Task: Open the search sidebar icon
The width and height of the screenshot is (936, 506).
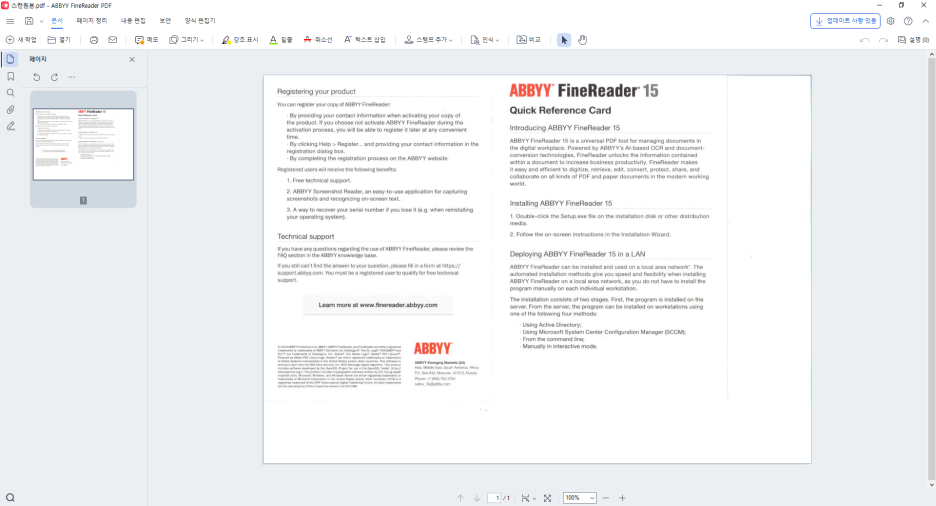Action: pyautogui.click(x=10, y=93)
